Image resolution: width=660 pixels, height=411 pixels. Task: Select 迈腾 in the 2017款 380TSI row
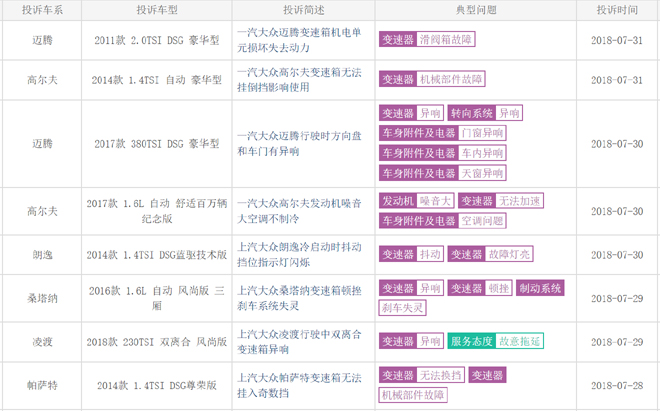tap(42, 144)
